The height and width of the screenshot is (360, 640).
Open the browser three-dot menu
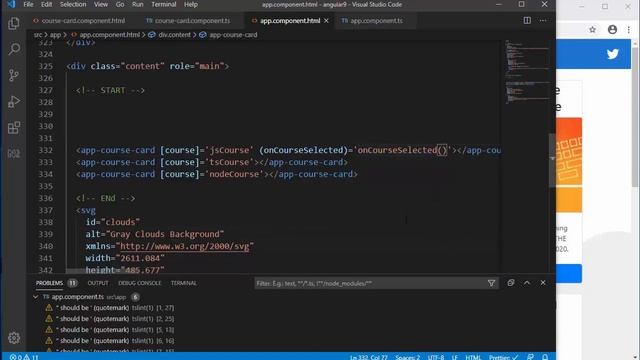click(x=629, y=29)
